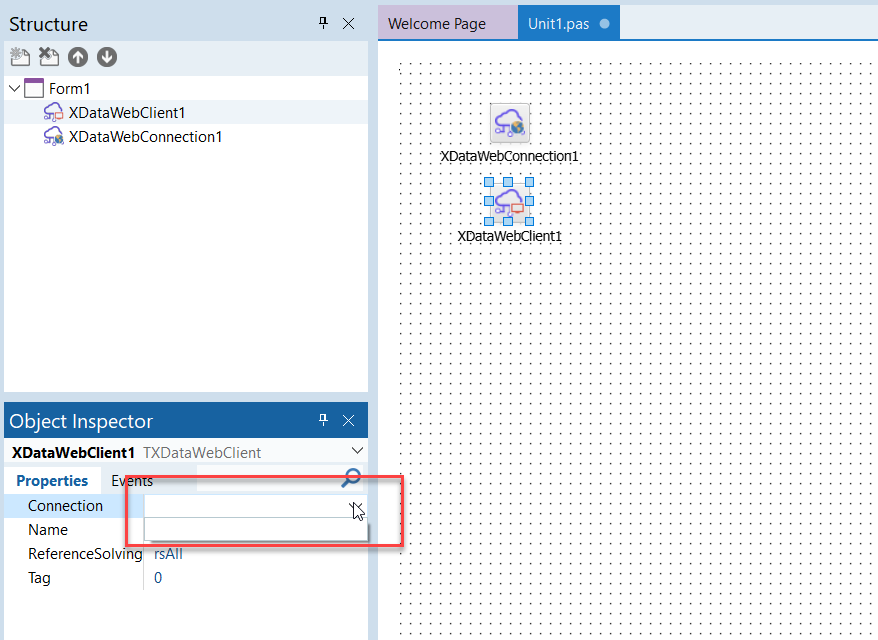The image size is (878, 640).
Task: Click the XDataWebClient1 label on the form designer
Action: 509,236
